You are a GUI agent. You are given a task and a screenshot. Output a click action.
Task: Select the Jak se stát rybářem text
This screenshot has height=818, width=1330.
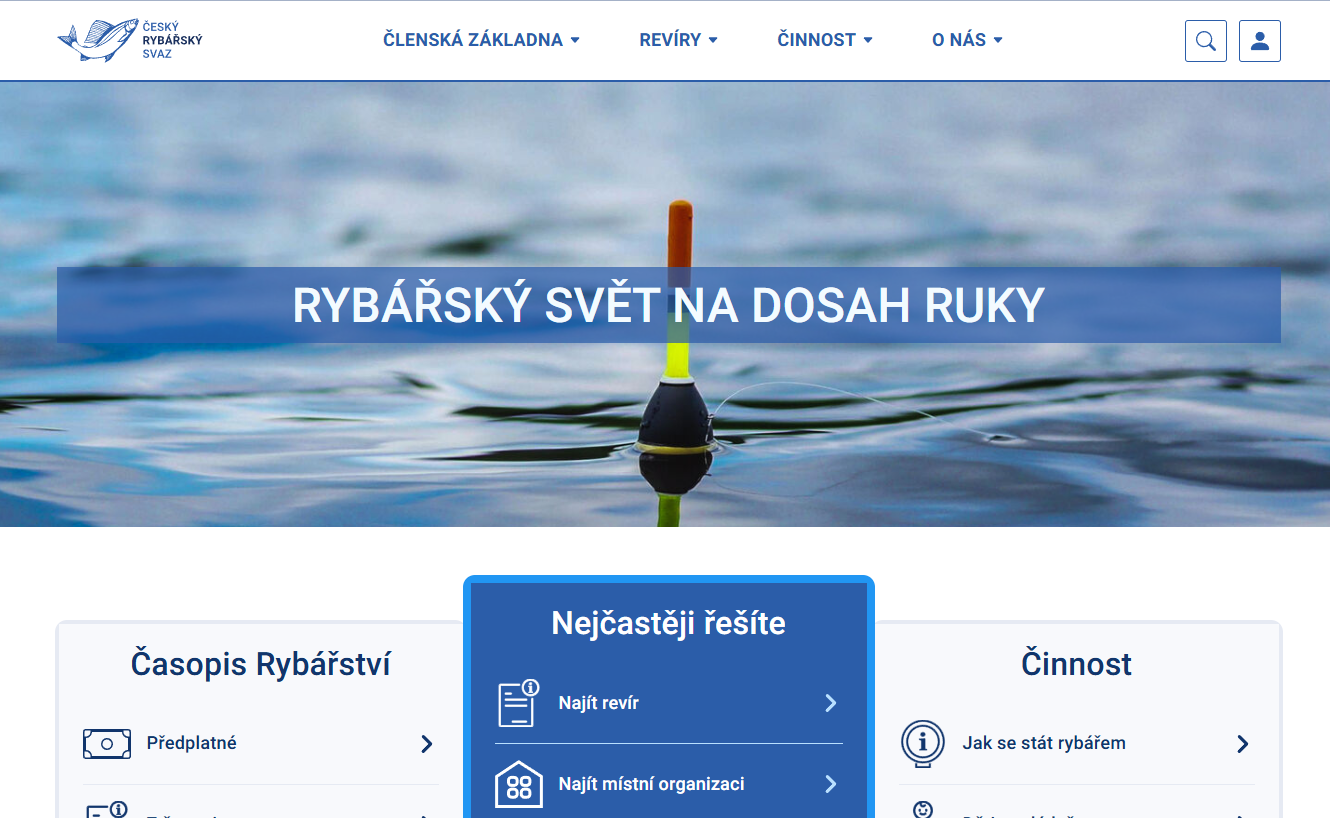tap(1044, 743)
